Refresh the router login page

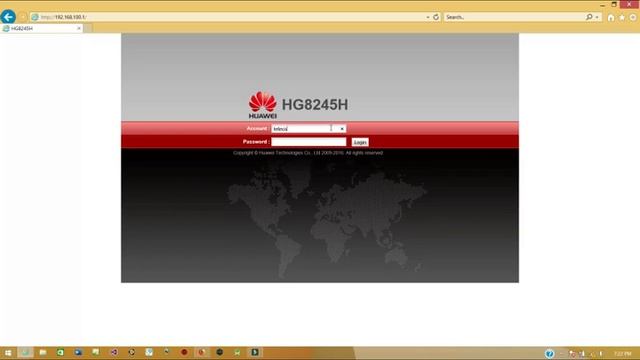pos(436,17)
